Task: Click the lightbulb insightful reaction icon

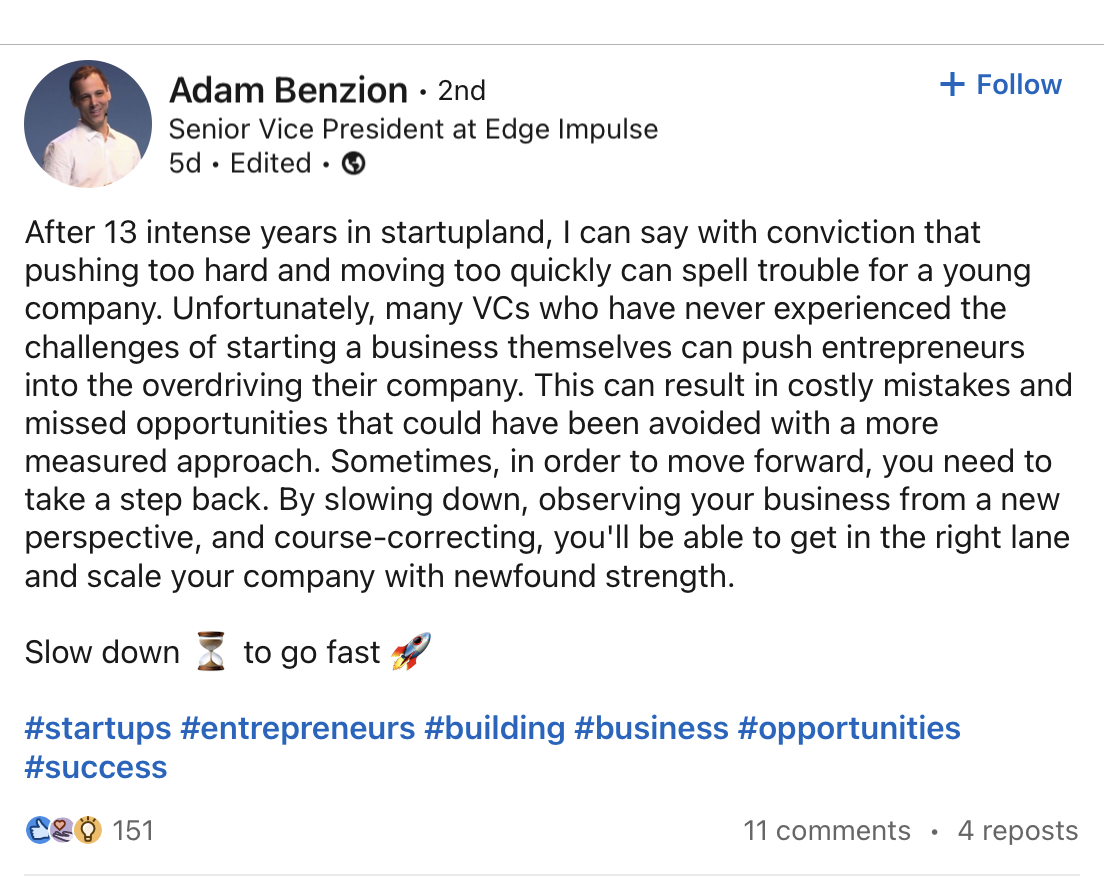Action: pos(88,831)
